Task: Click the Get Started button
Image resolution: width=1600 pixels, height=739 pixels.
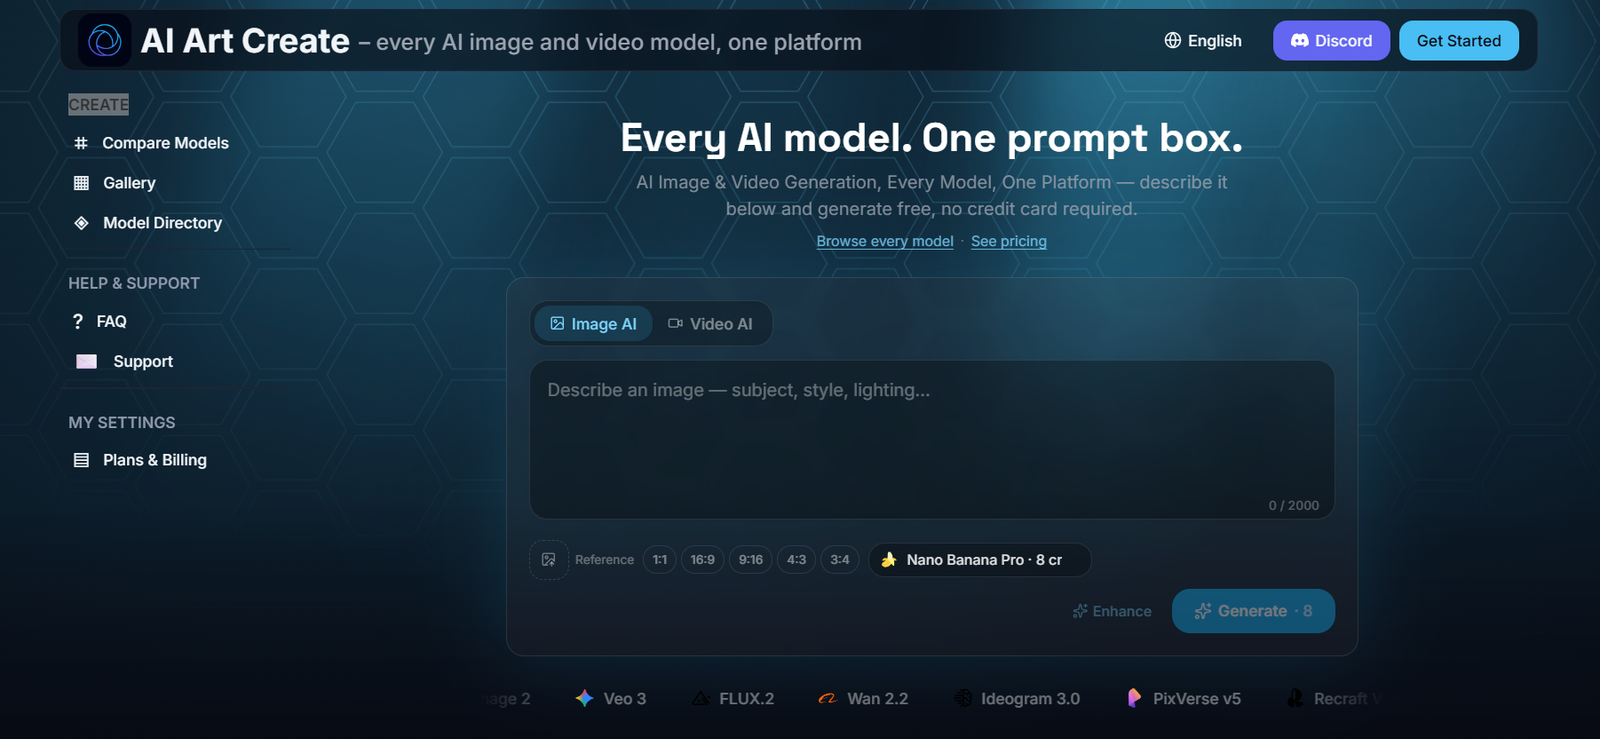Action: (1459, 41)
